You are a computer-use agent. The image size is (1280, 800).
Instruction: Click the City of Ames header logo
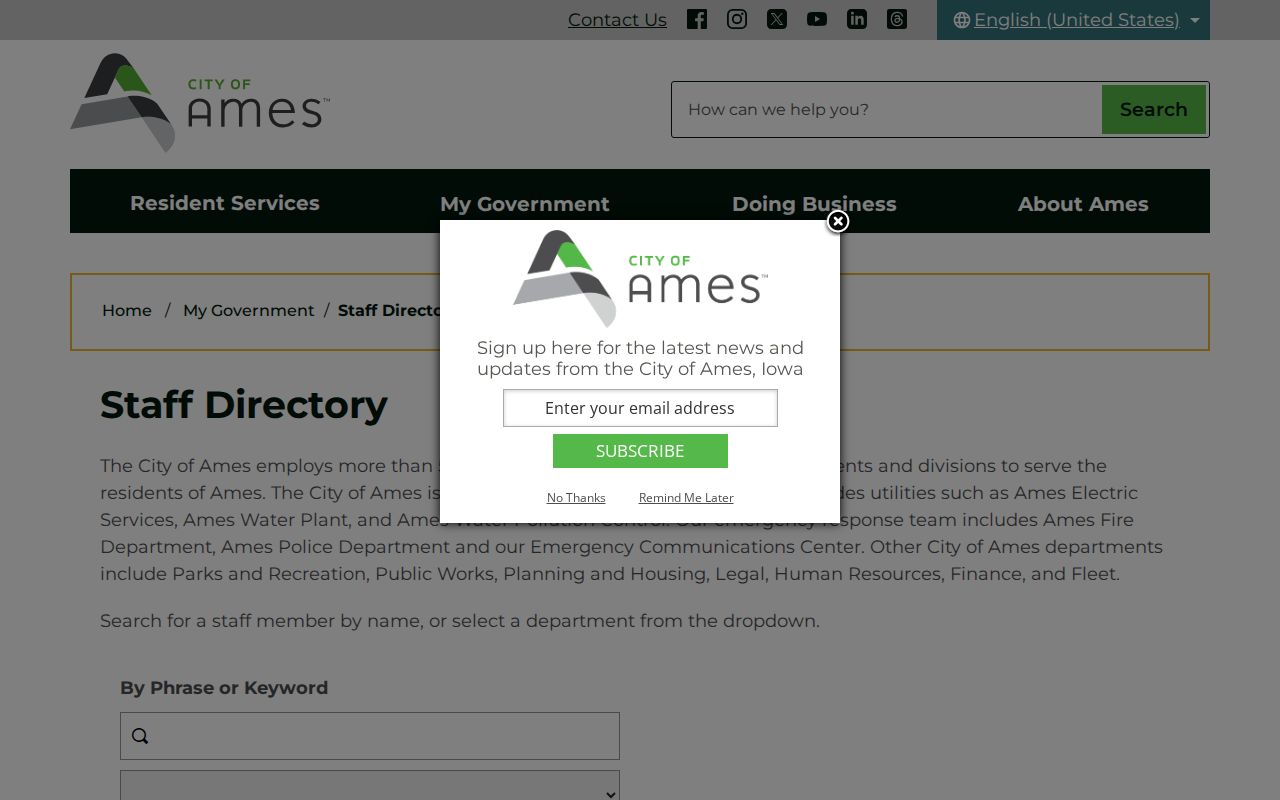(200, 103)
